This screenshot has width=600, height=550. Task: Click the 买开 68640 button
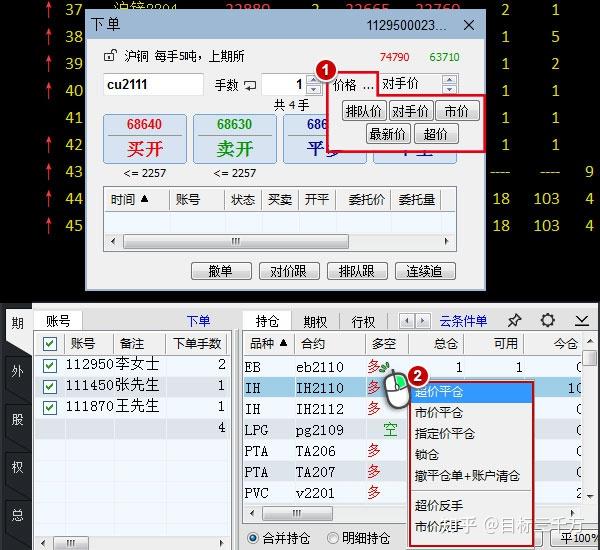point(145,139)
